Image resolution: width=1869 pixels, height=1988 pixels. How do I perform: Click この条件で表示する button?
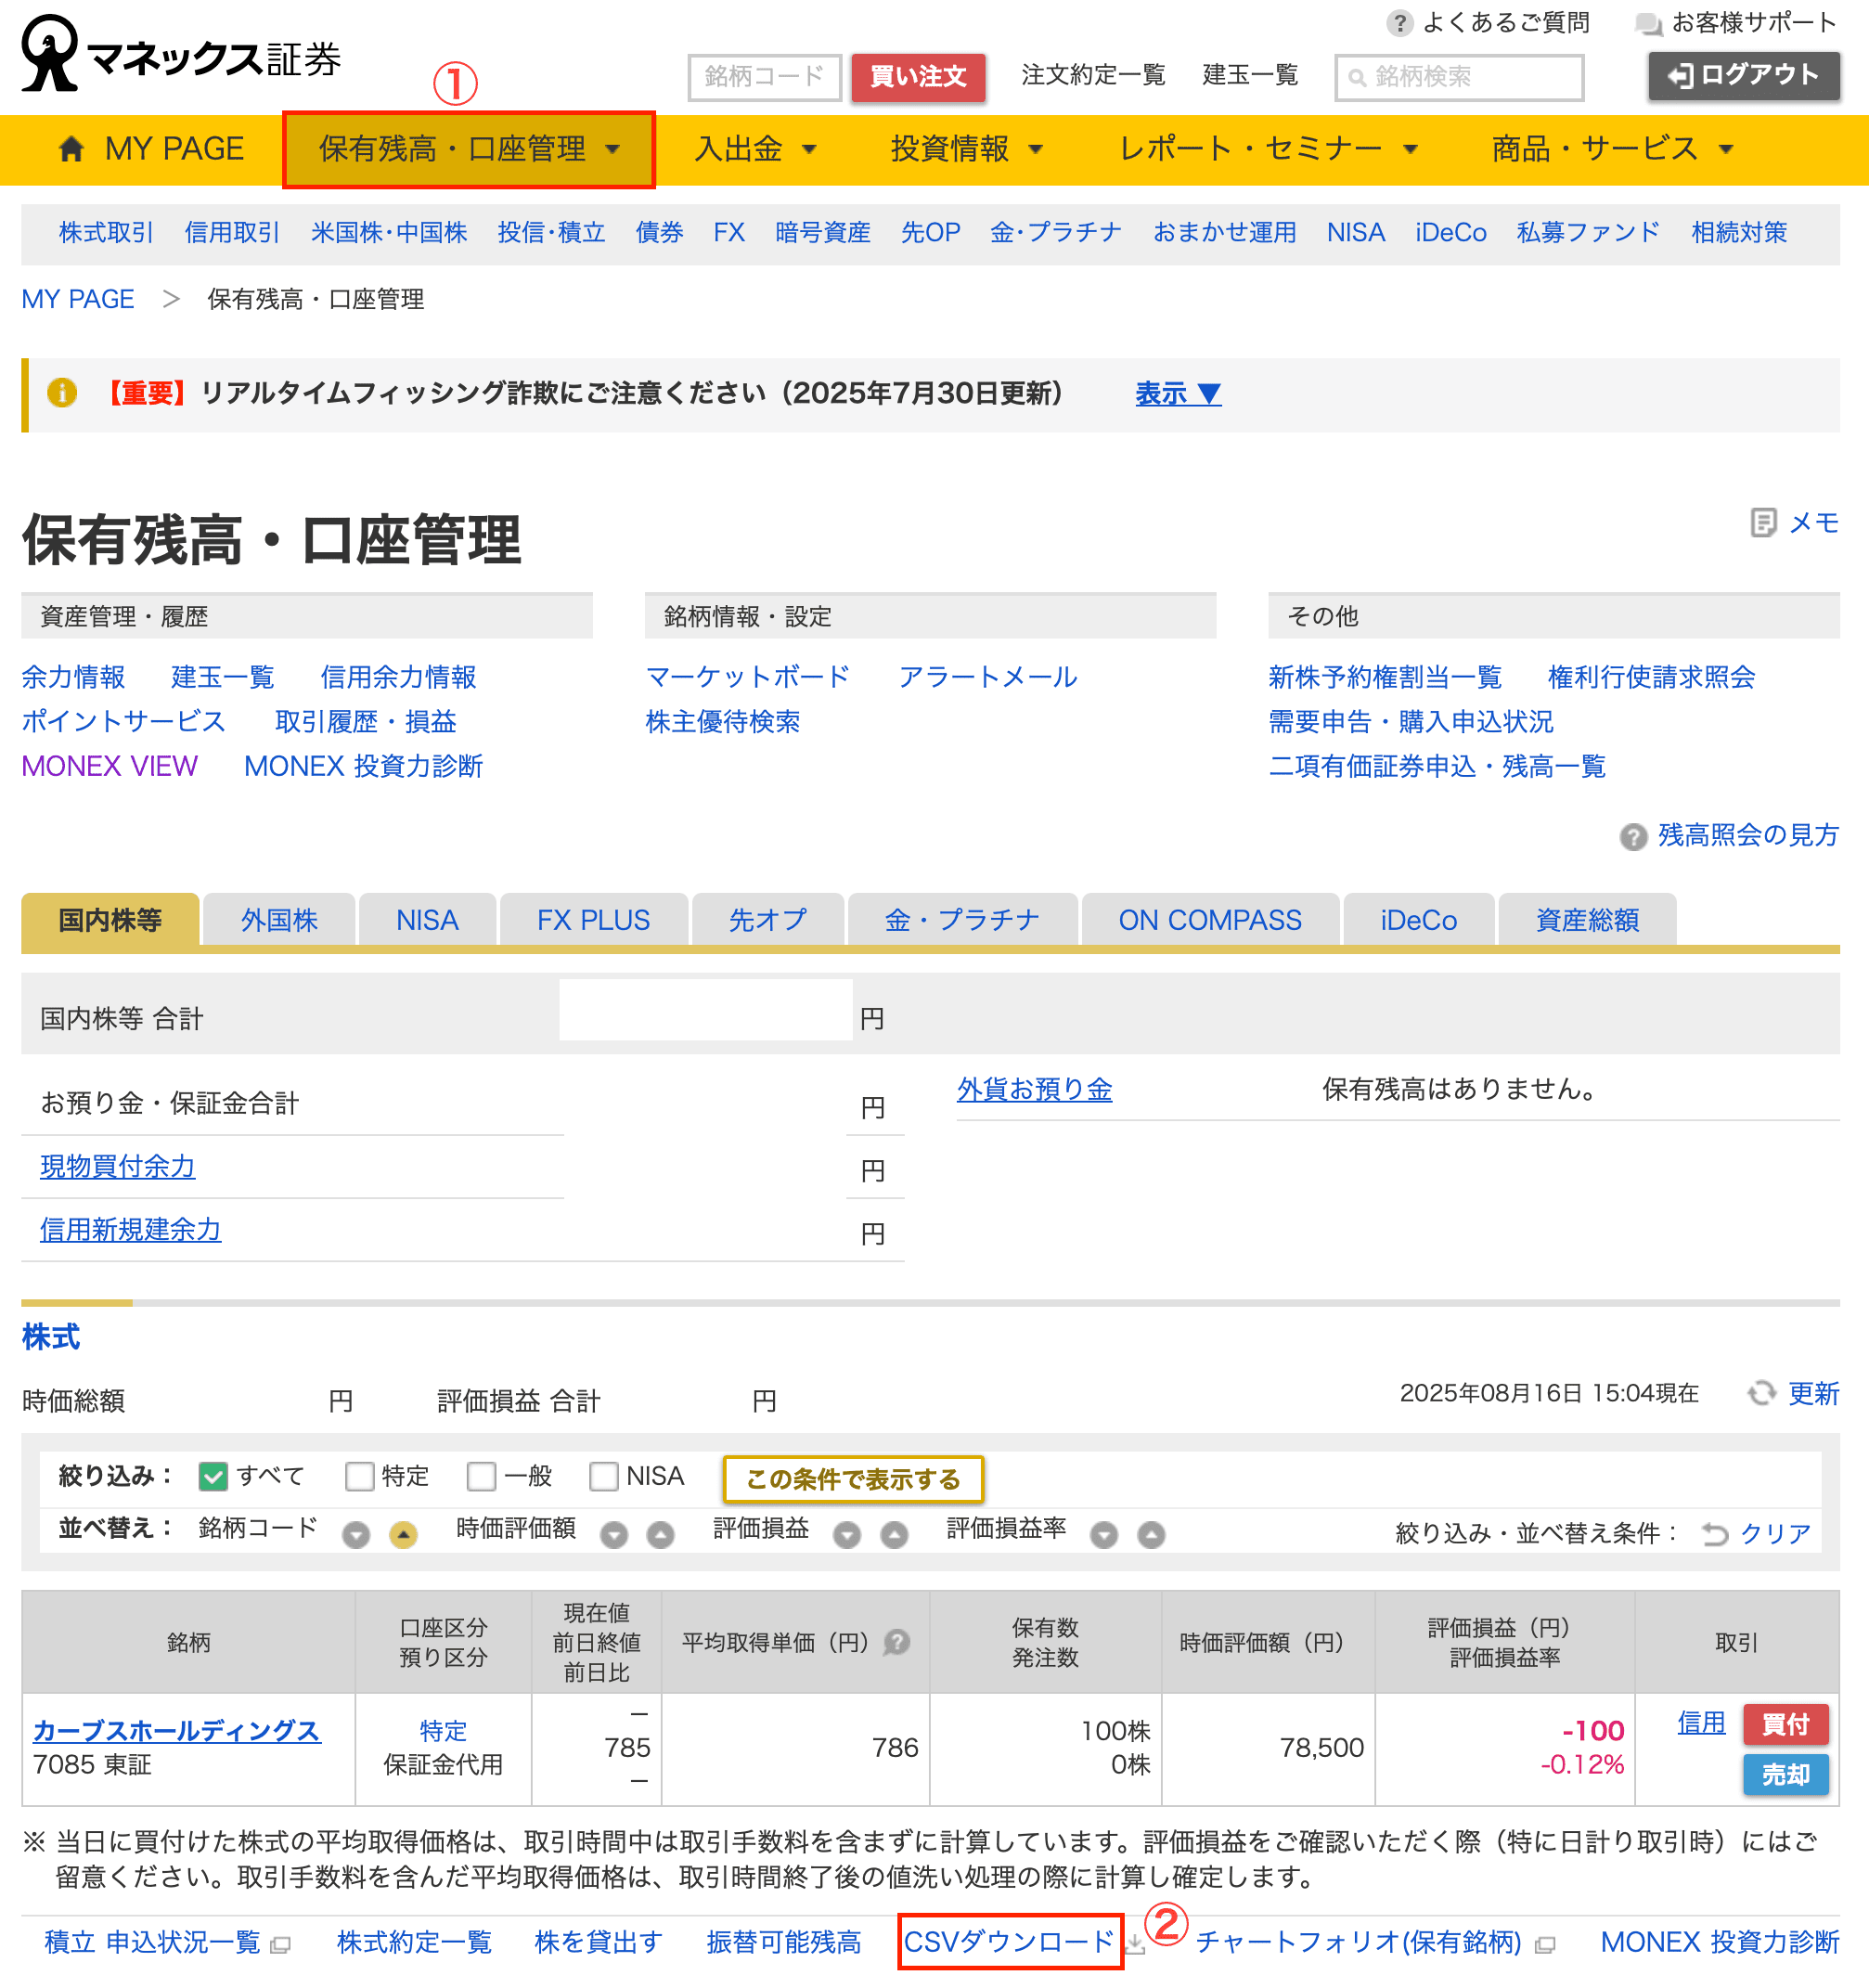(853, 1479)
